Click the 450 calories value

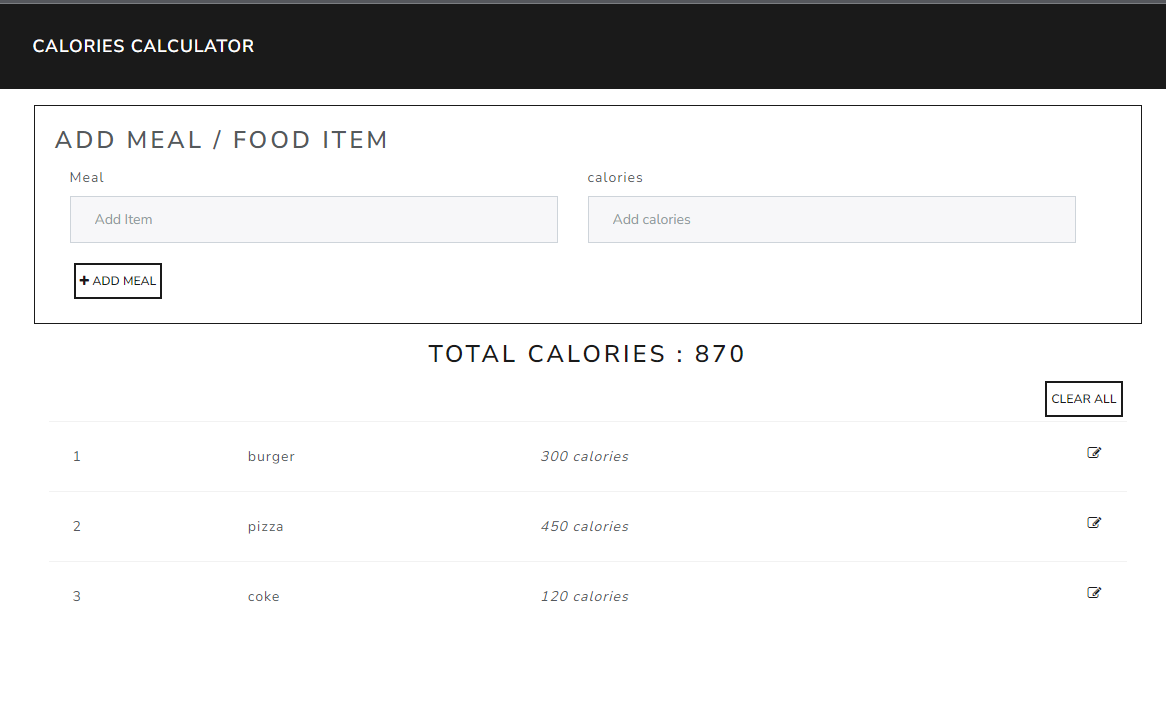(x=584, y=526)
